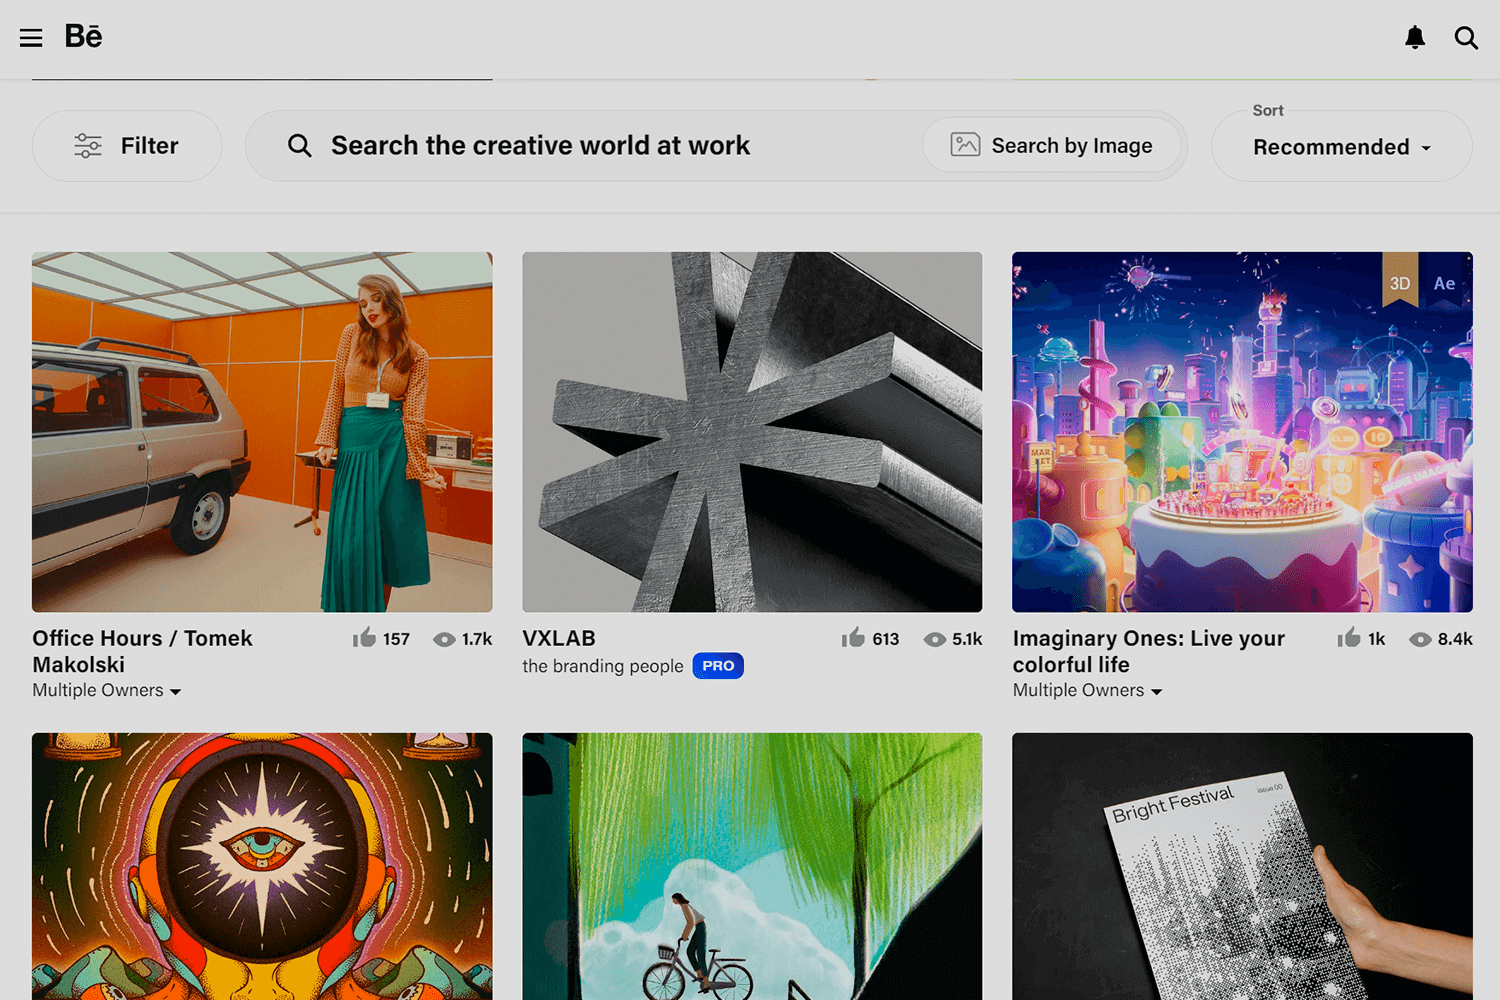Open Imaginary Ones colorful city thumbnail
Screen dimensions: 1500x1000
[1242, 432]
